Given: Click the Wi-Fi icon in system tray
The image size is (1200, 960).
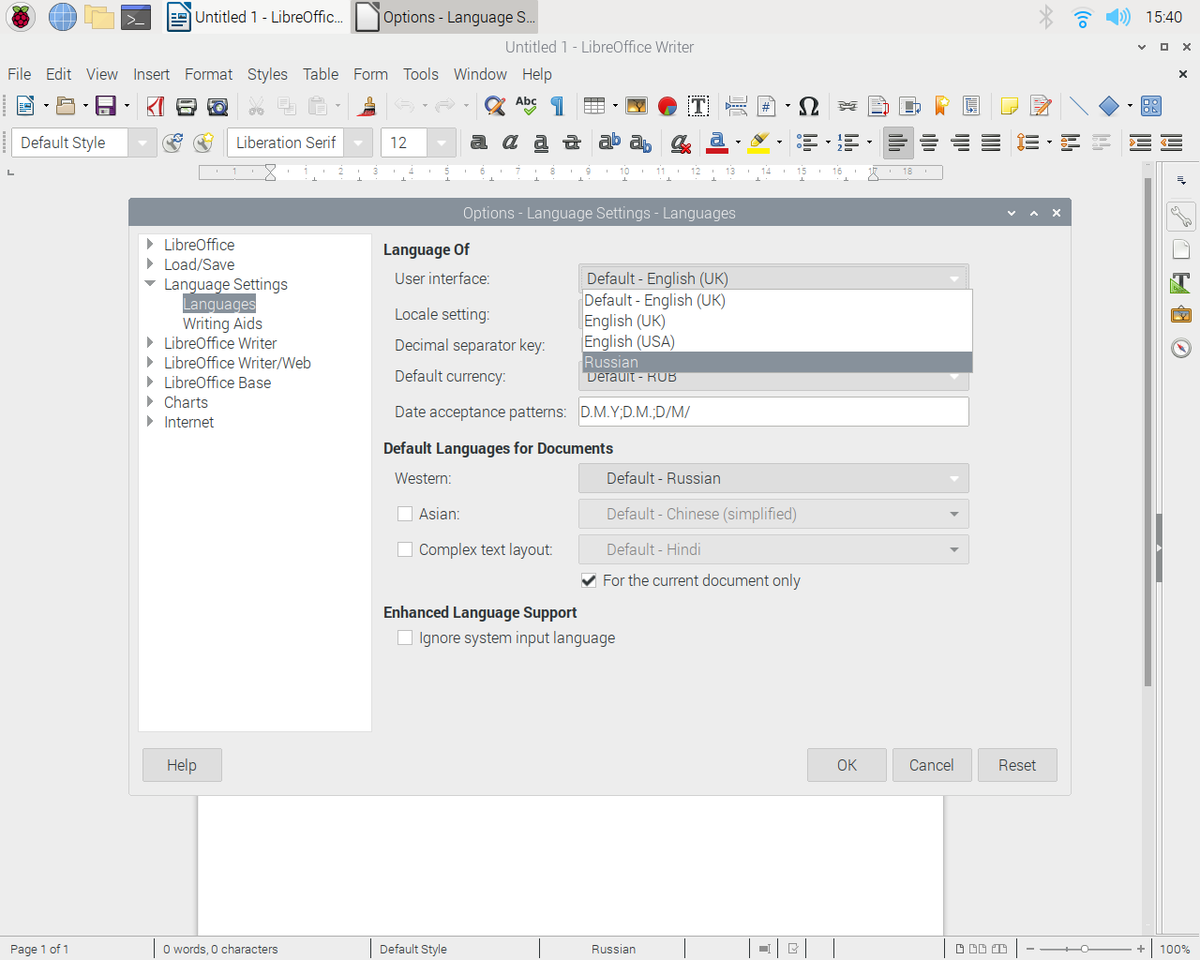Looking at the screenshot, I should coord(1082,17).
